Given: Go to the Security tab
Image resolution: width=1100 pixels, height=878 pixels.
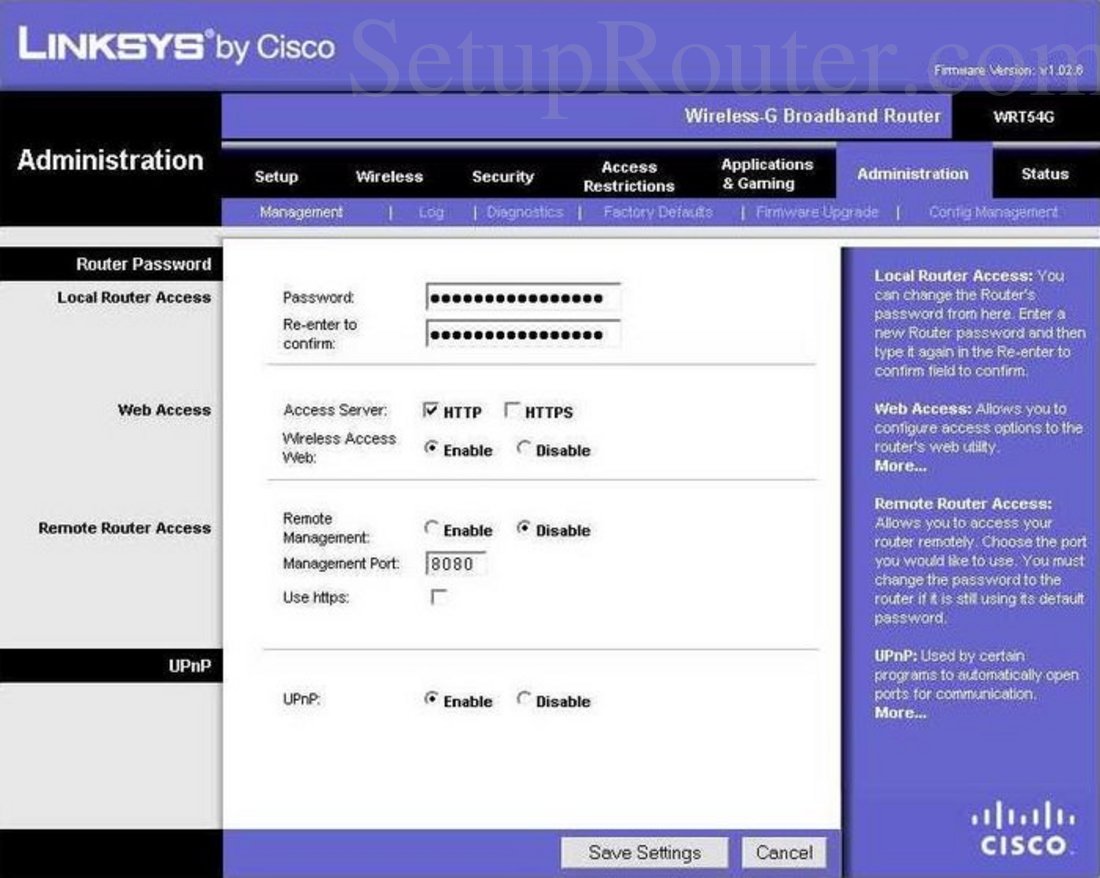Looking at the screenshot, I should point(502,176).
